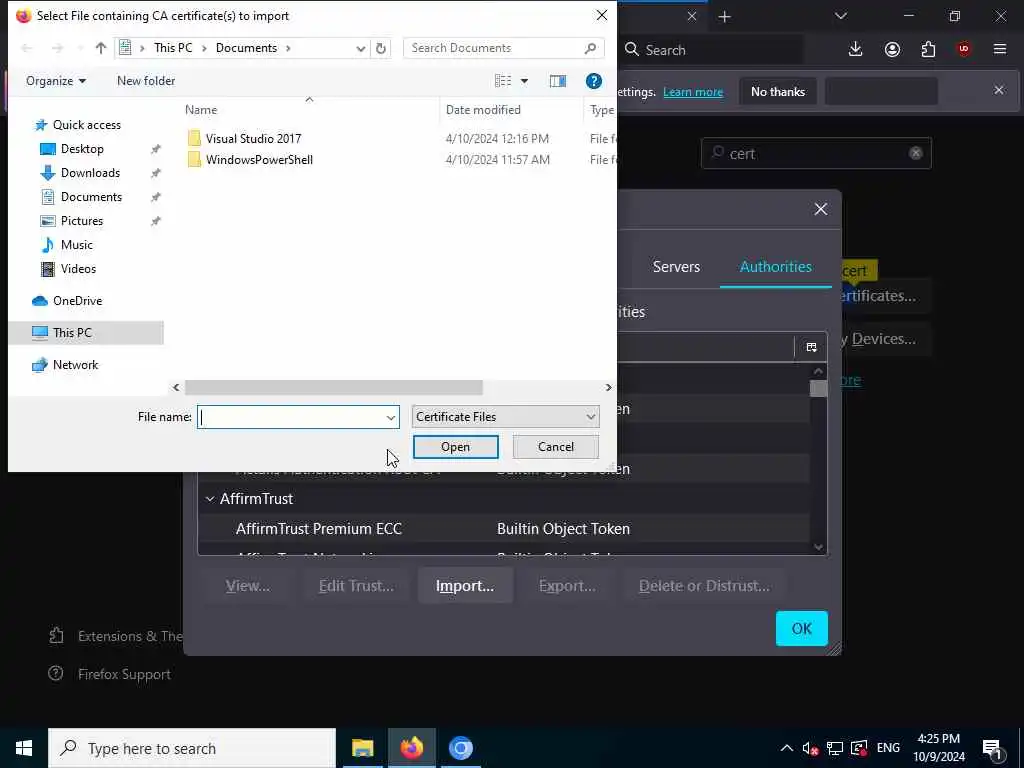This screenshot has width=1024, height=768.
Task: Clear the cert search in Firefox settings
Action: point(916,153)
